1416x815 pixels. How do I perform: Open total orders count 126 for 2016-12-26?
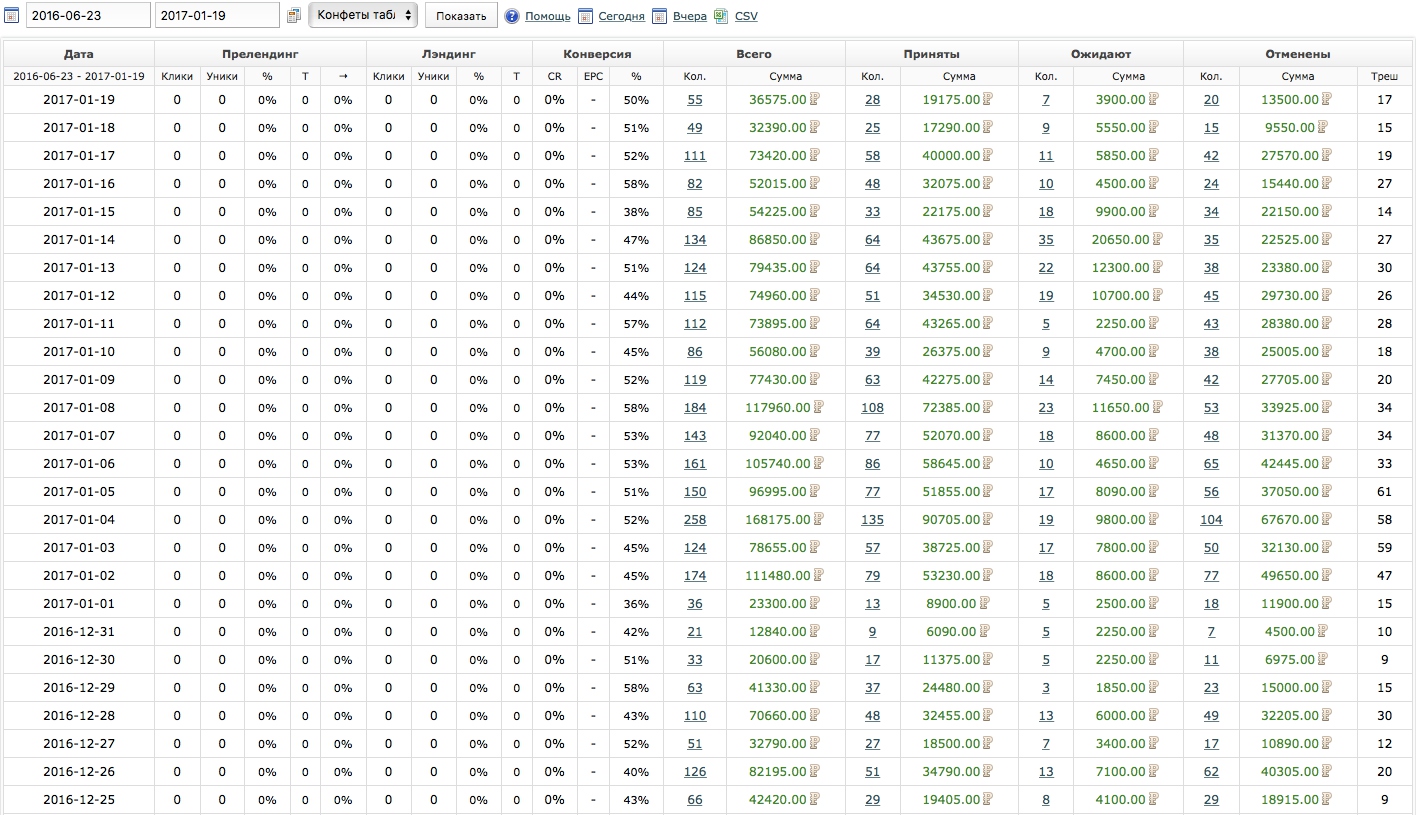point(695,772)
